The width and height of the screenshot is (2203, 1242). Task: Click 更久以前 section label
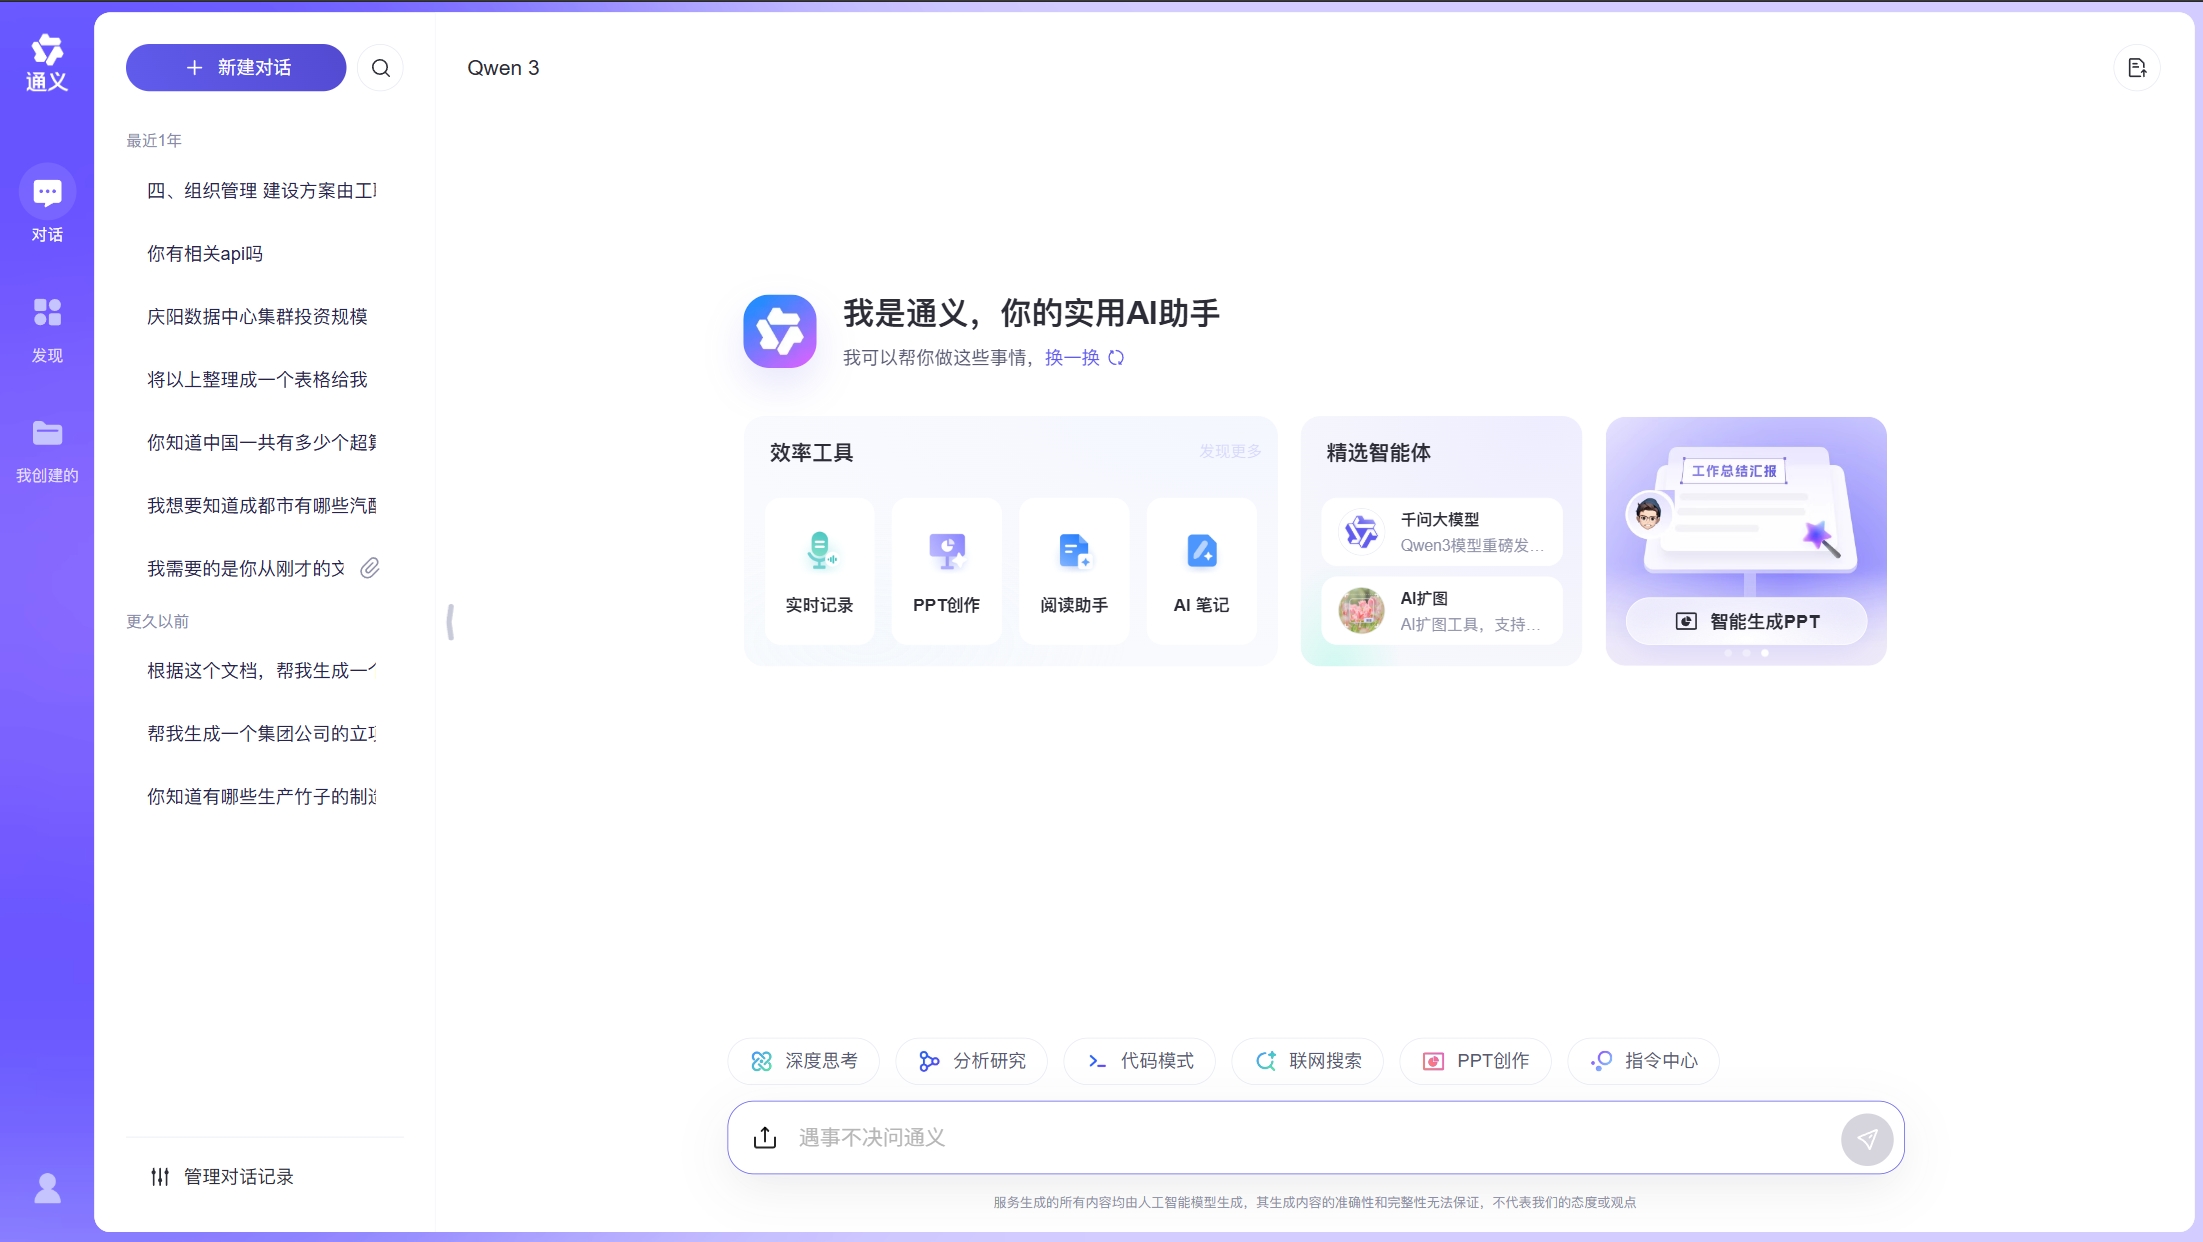point(158,622)
